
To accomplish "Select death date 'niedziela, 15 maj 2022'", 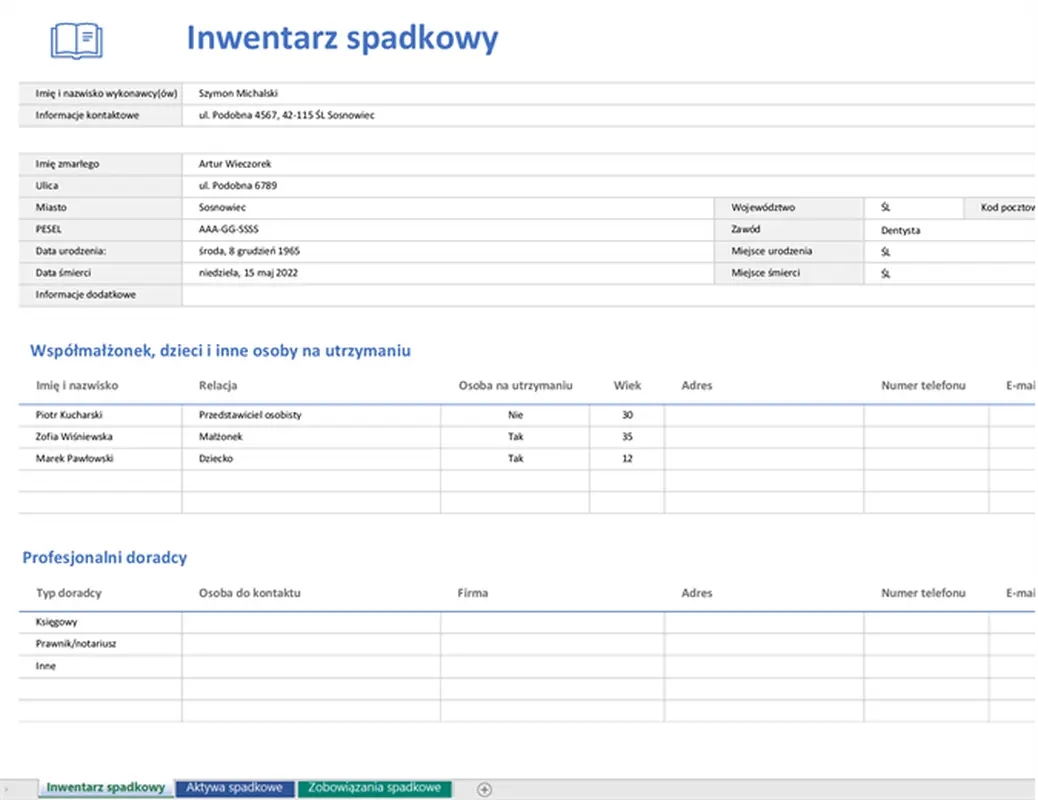I will [448, 273].
